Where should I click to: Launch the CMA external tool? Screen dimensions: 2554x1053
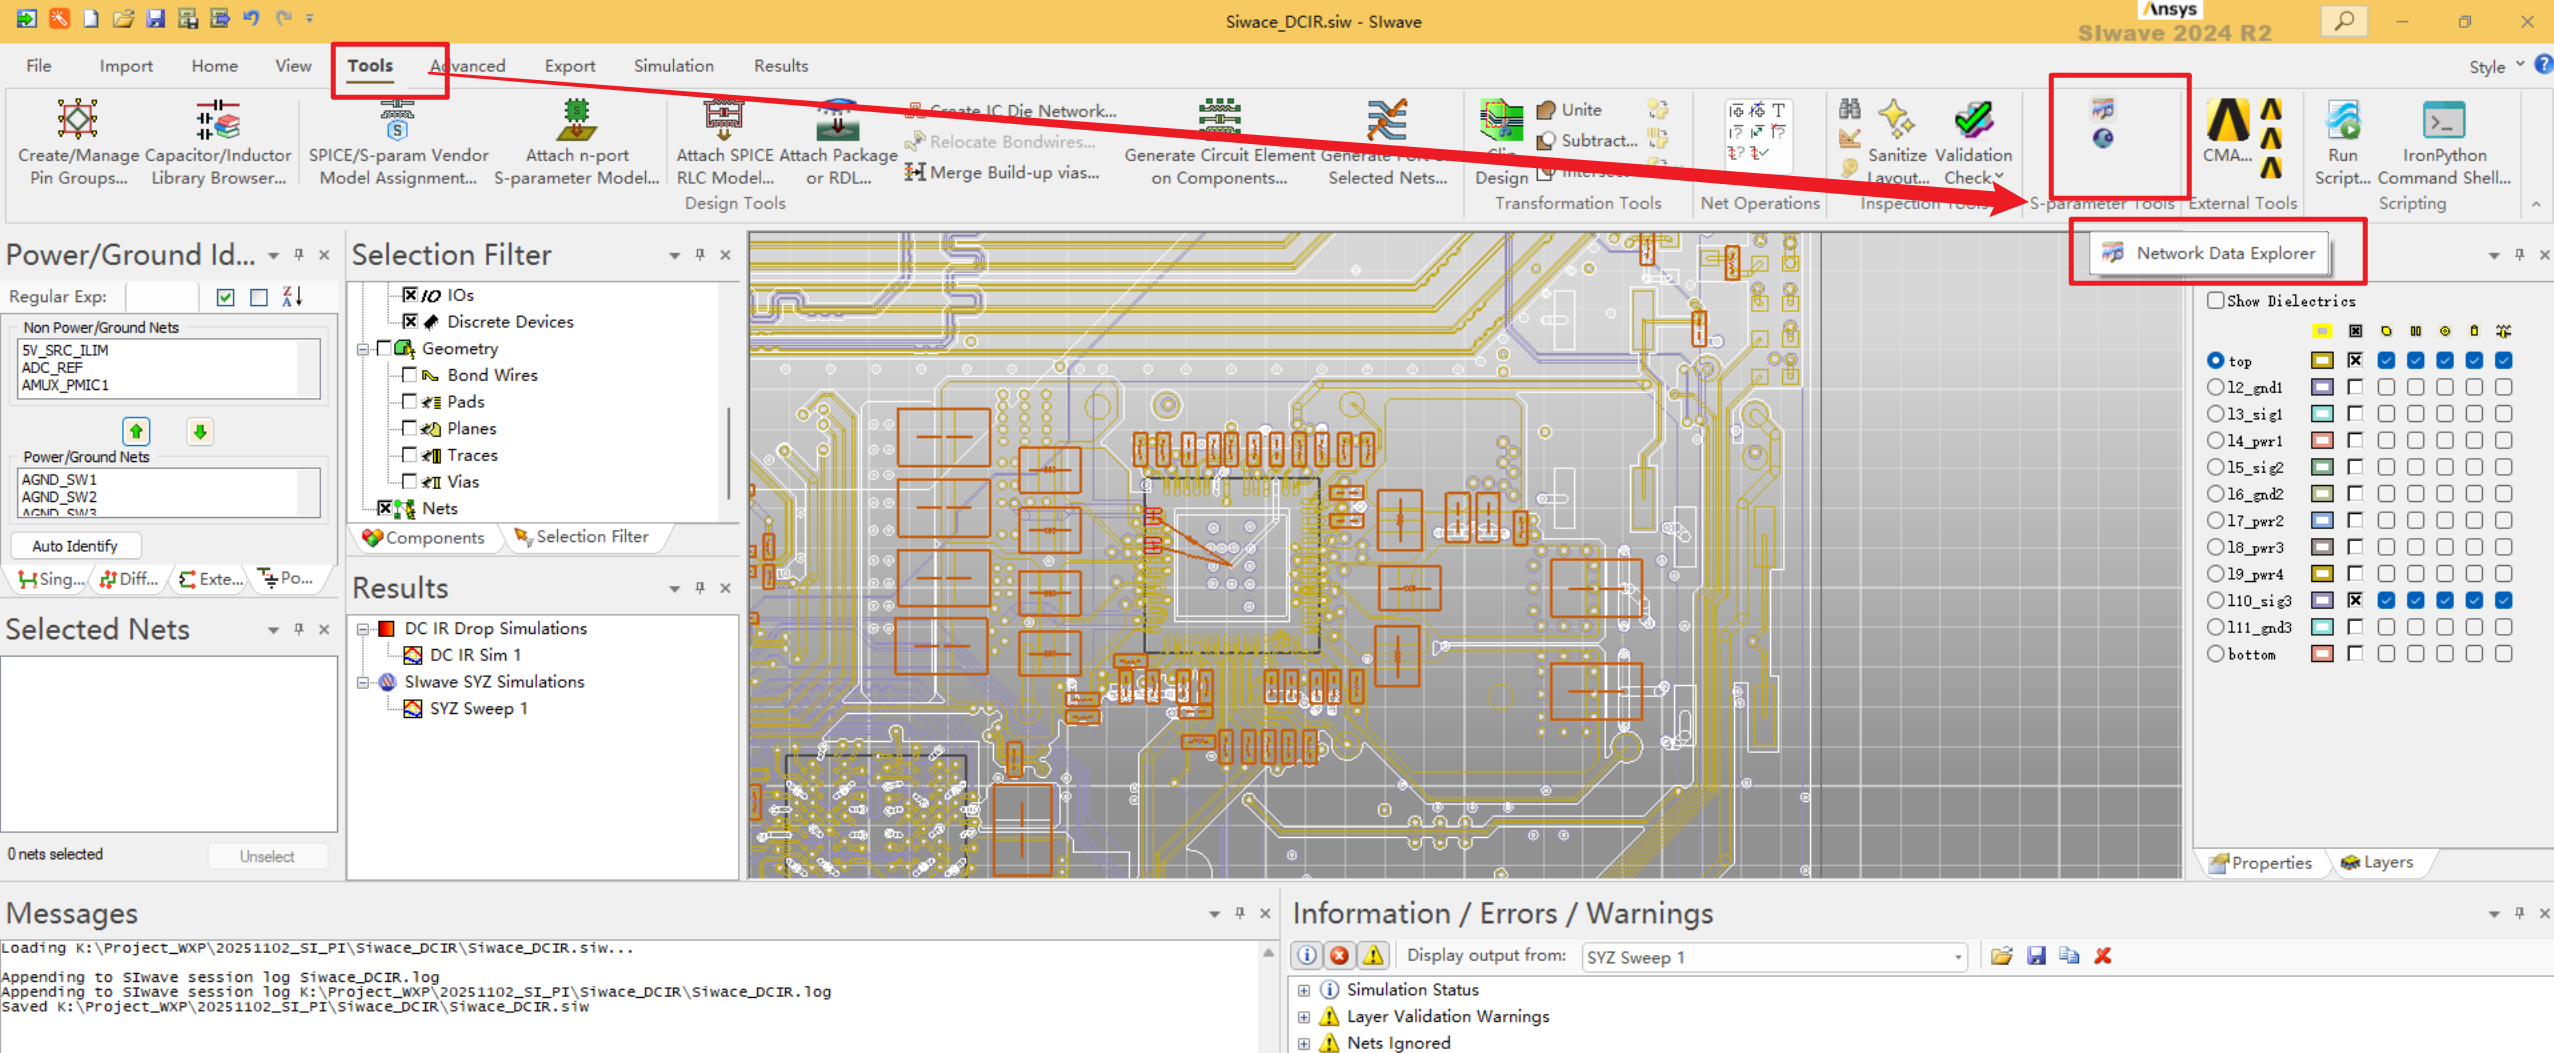click(2228, 132)
